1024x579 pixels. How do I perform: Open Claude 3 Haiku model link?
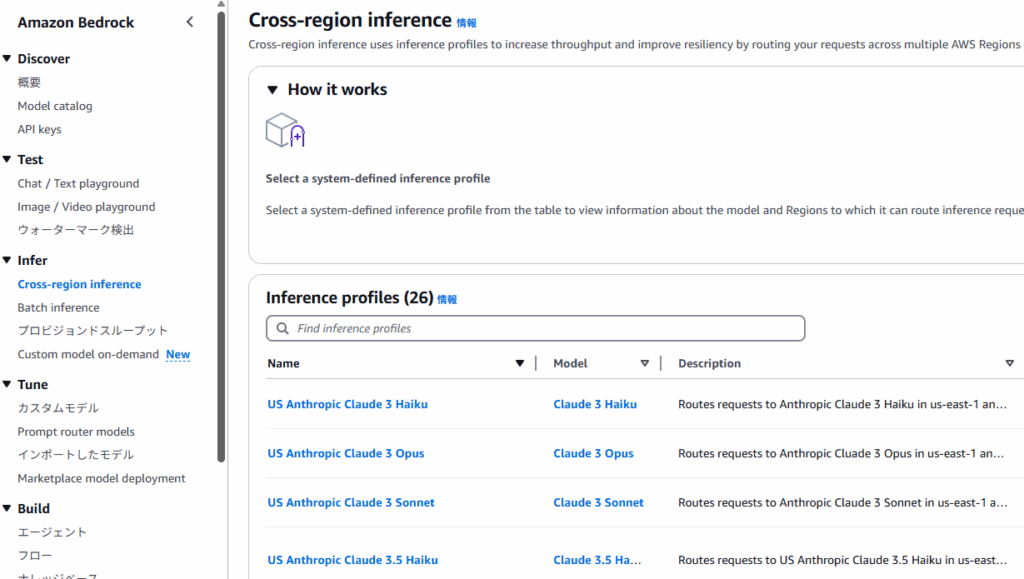[x=595, y=404]
